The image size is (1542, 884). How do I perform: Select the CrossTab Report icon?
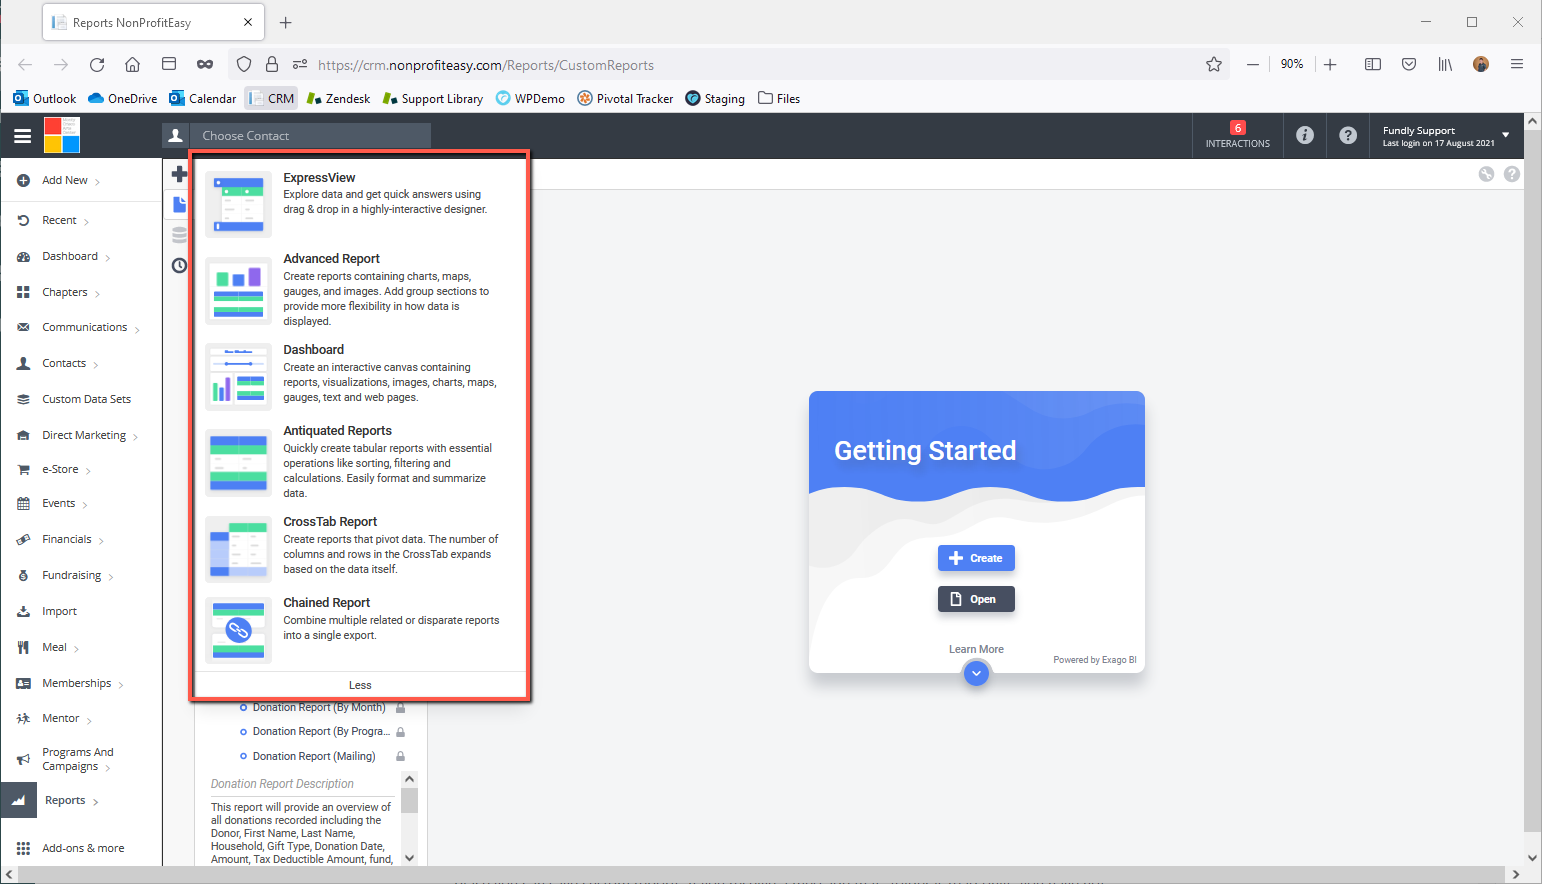click(238, 549)
